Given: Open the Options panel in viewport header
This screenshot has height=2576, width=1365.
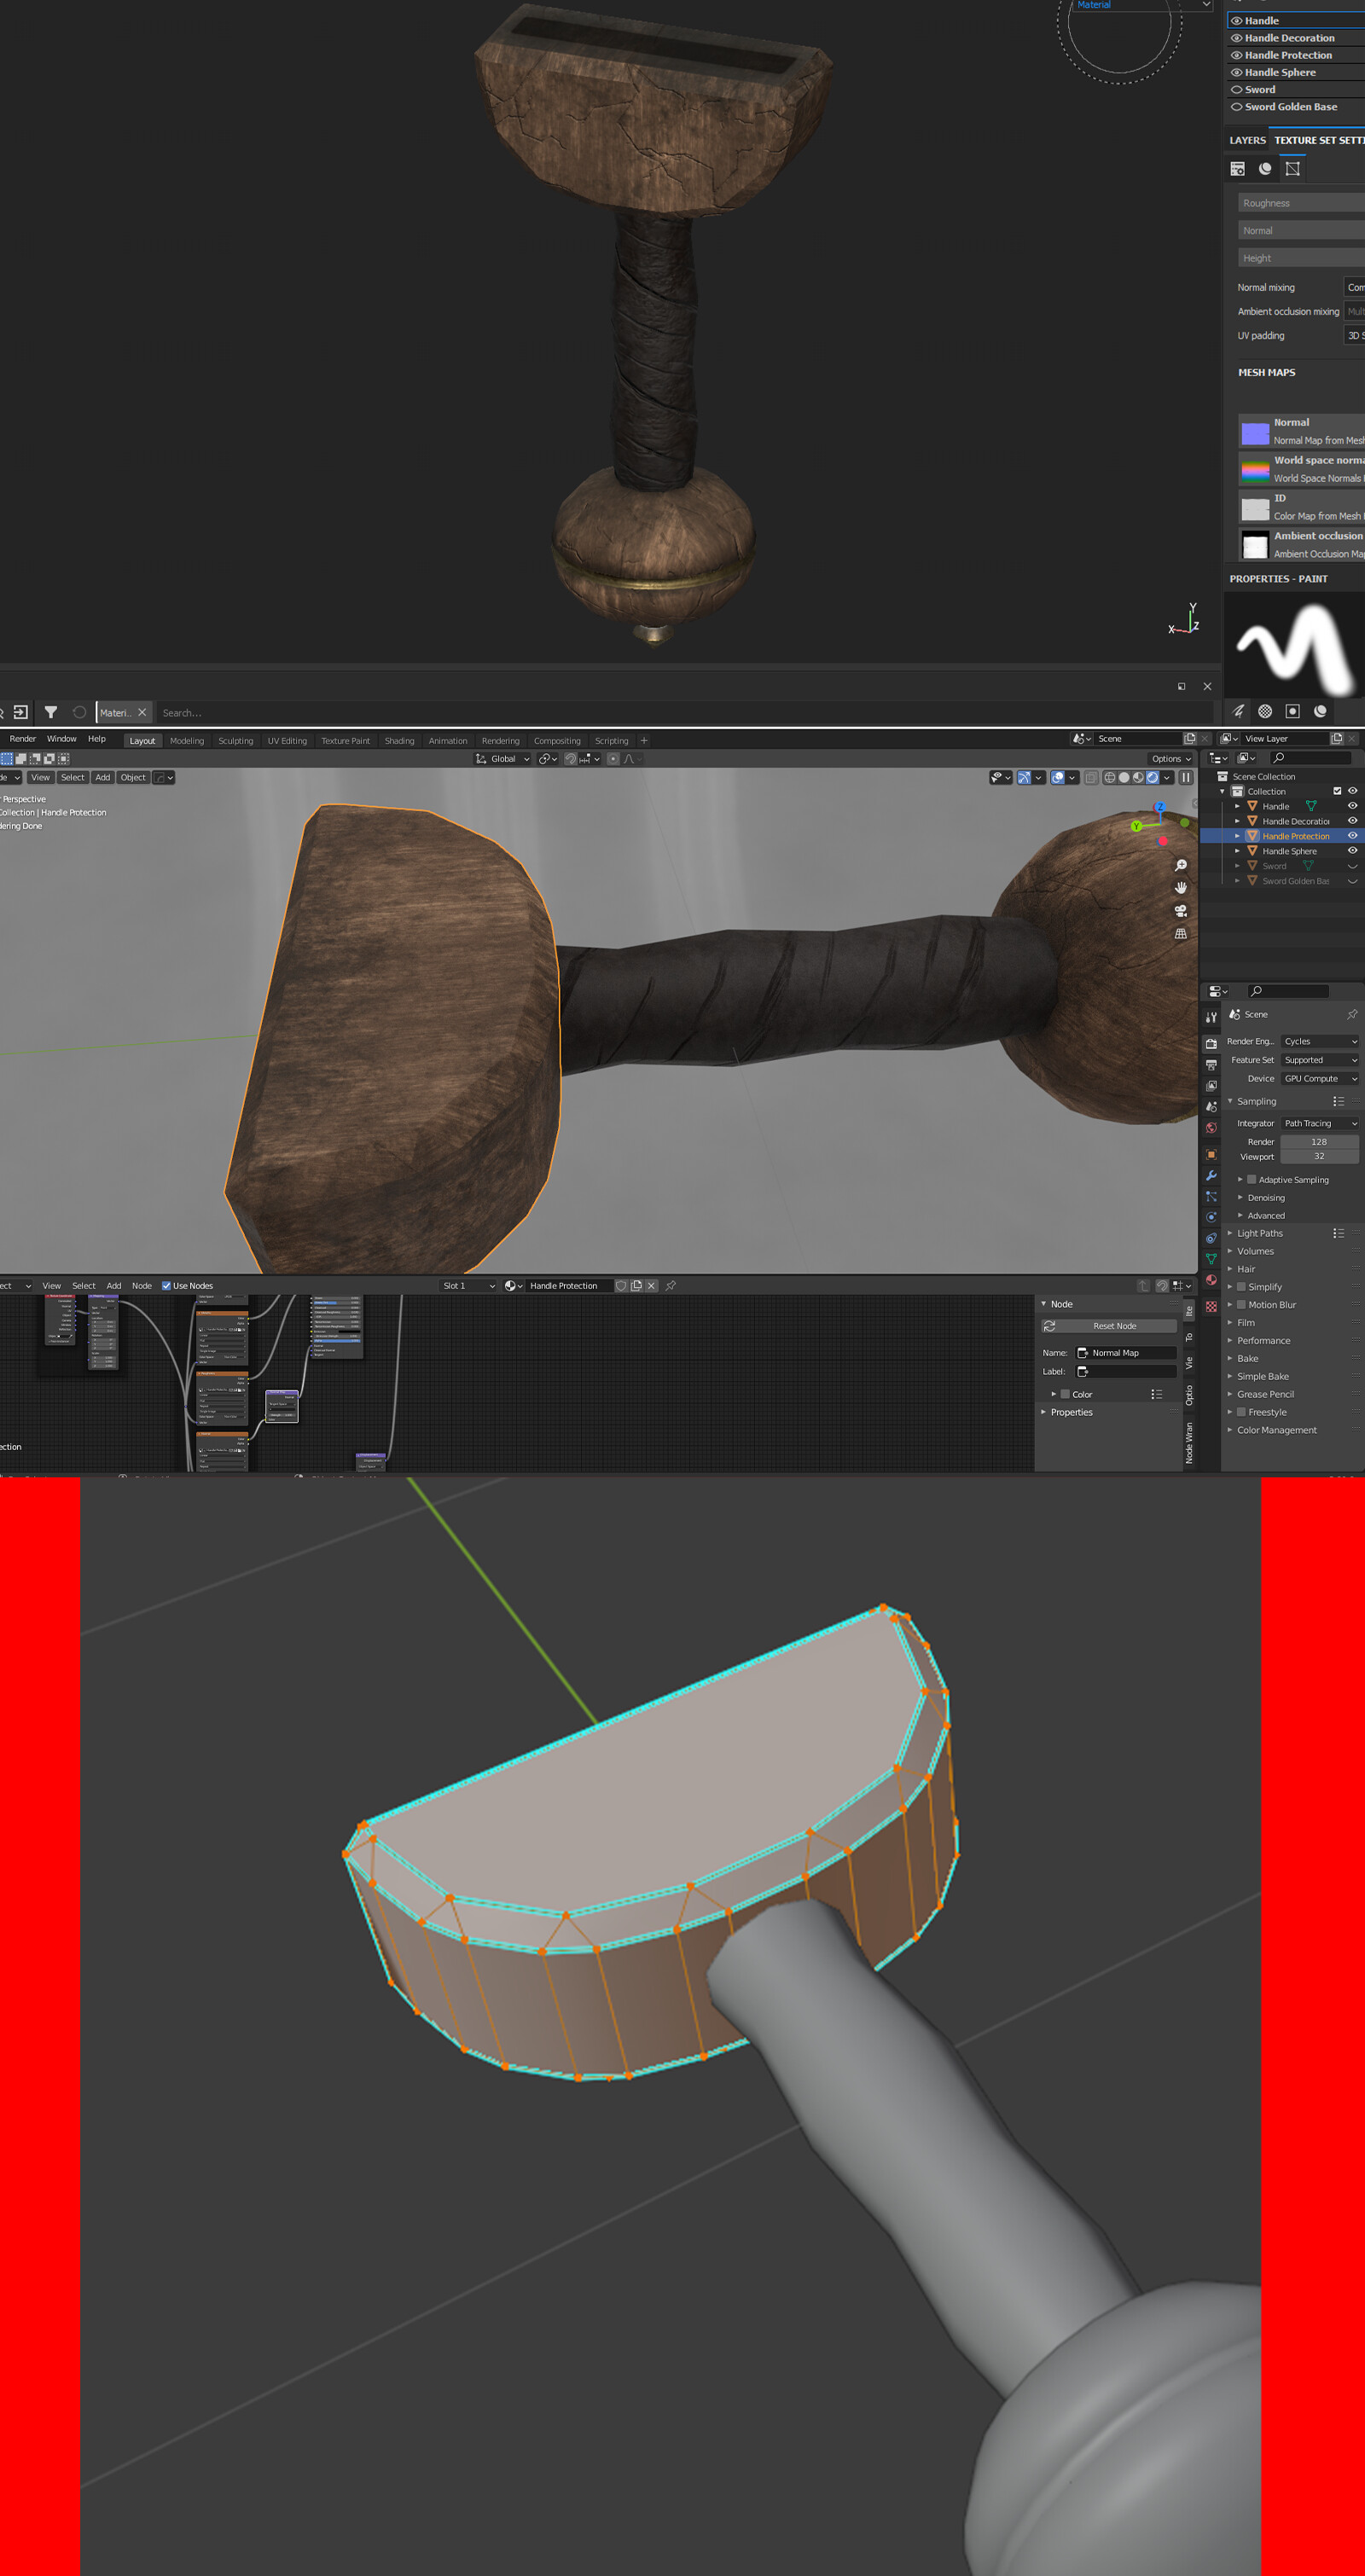Looking at the screenshot, I should (1168, 758).
